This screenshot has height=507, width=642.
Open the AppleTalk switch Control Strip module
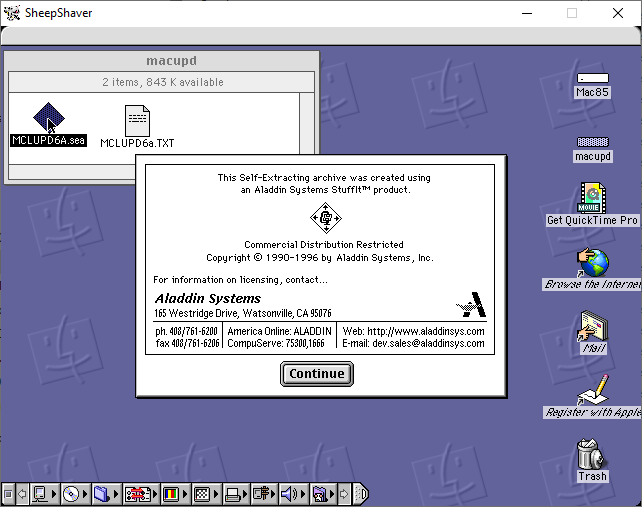(x=45, y=494)
